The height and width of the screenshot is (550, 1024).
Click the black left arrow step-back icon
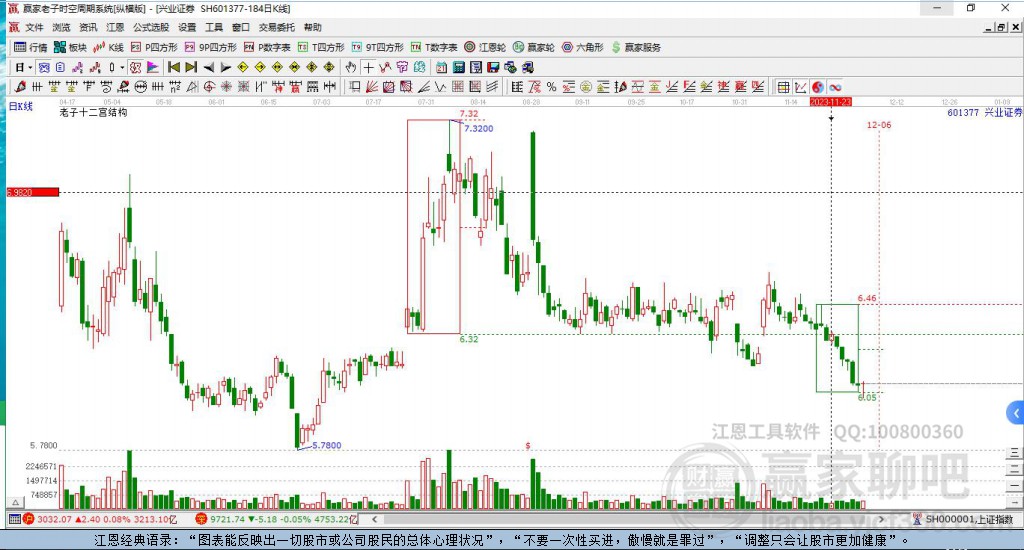(208, 67)
